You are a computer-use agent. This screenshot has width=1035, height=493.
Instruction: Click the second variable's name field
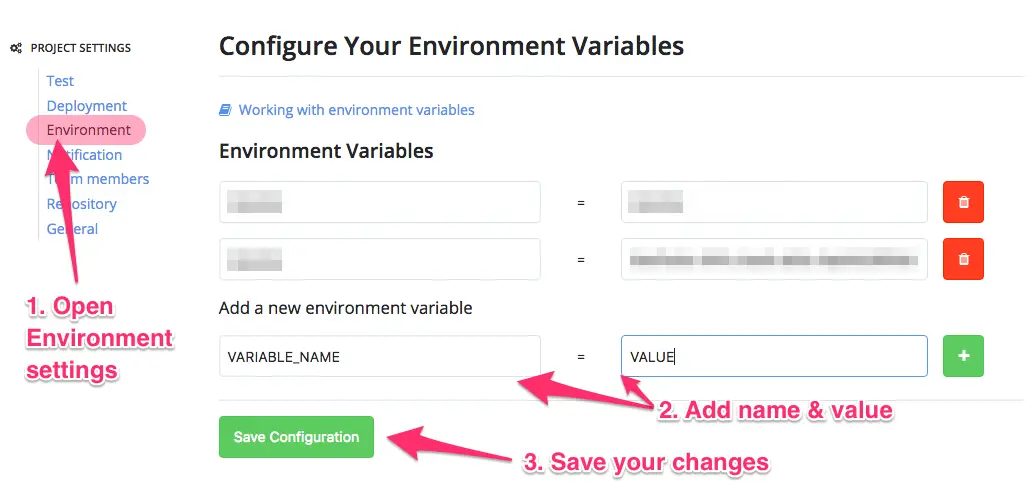pos(380,259)
